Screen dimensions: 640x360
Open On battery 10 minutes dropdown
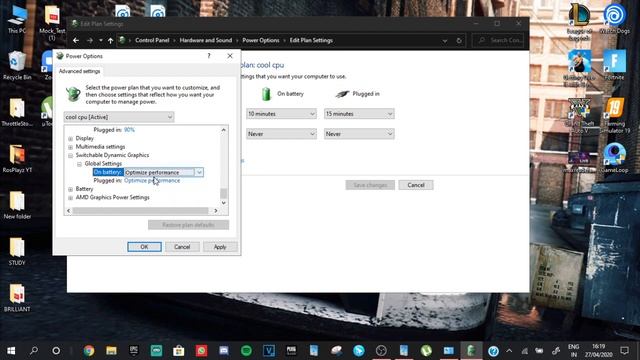coord(281,114)
